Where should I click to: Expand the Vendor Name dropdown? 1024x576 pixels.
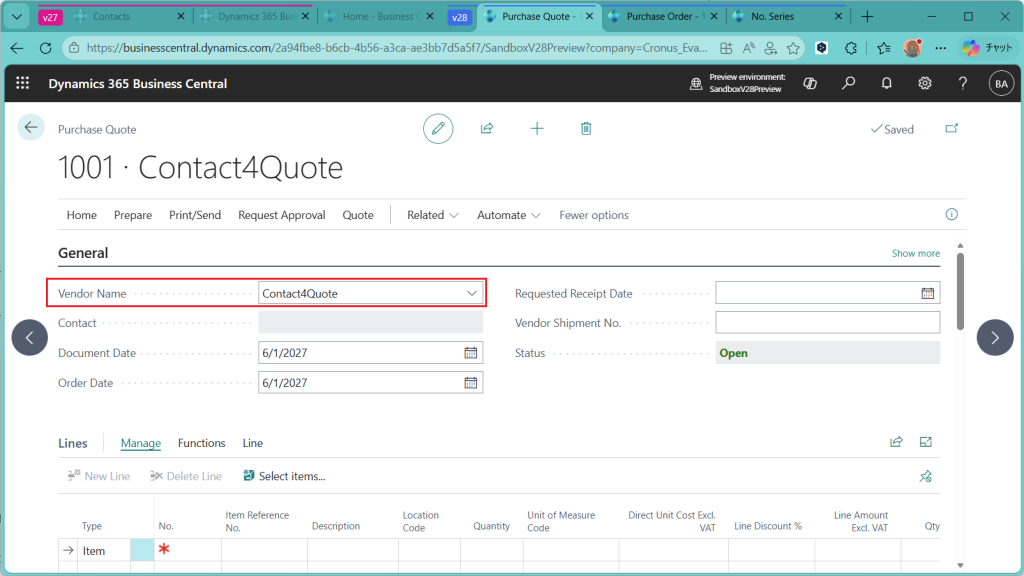[x=472, y=293]
